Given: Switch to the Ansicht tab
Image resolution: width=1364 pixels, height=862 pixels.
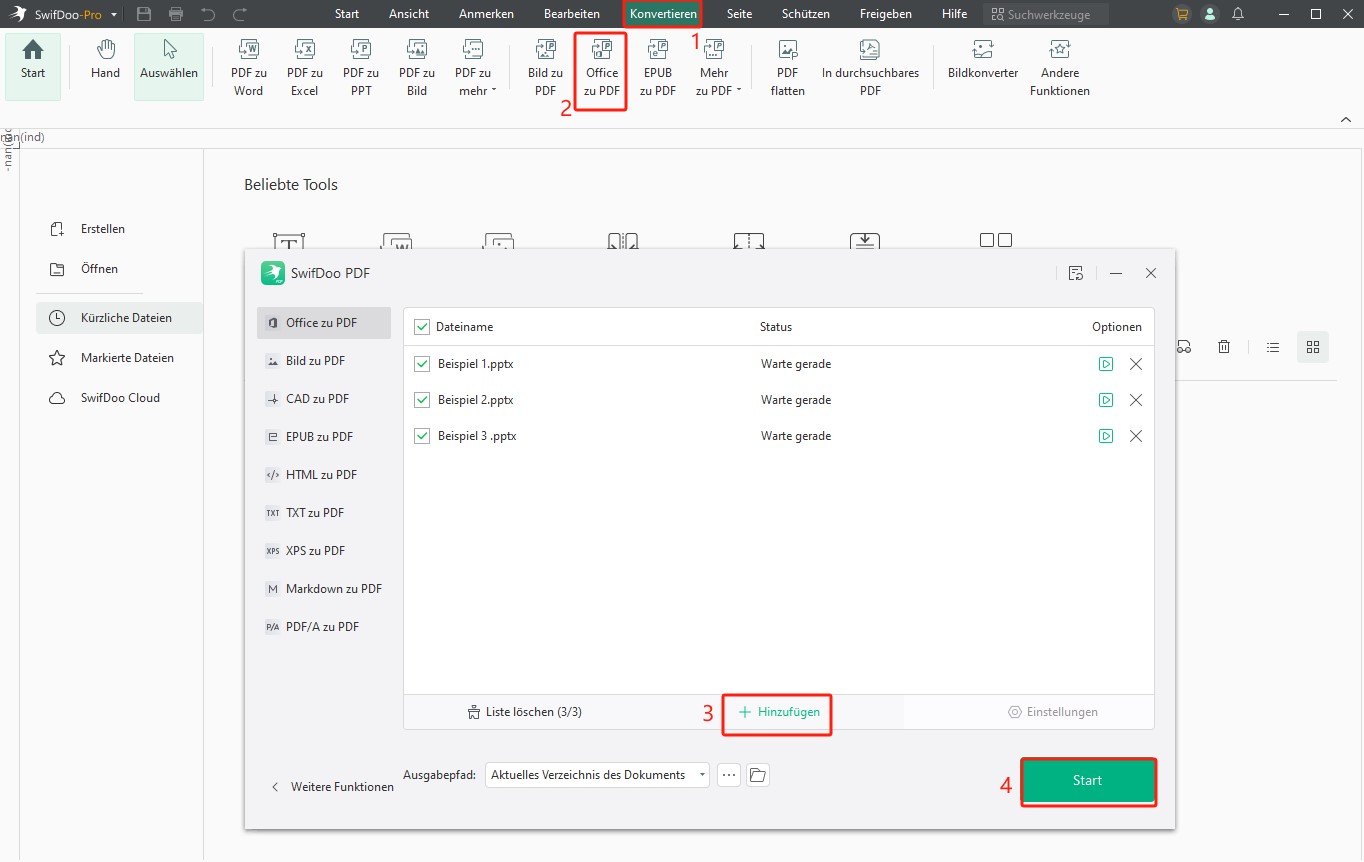Looking at the screenshot, I should tap(409, 14).
